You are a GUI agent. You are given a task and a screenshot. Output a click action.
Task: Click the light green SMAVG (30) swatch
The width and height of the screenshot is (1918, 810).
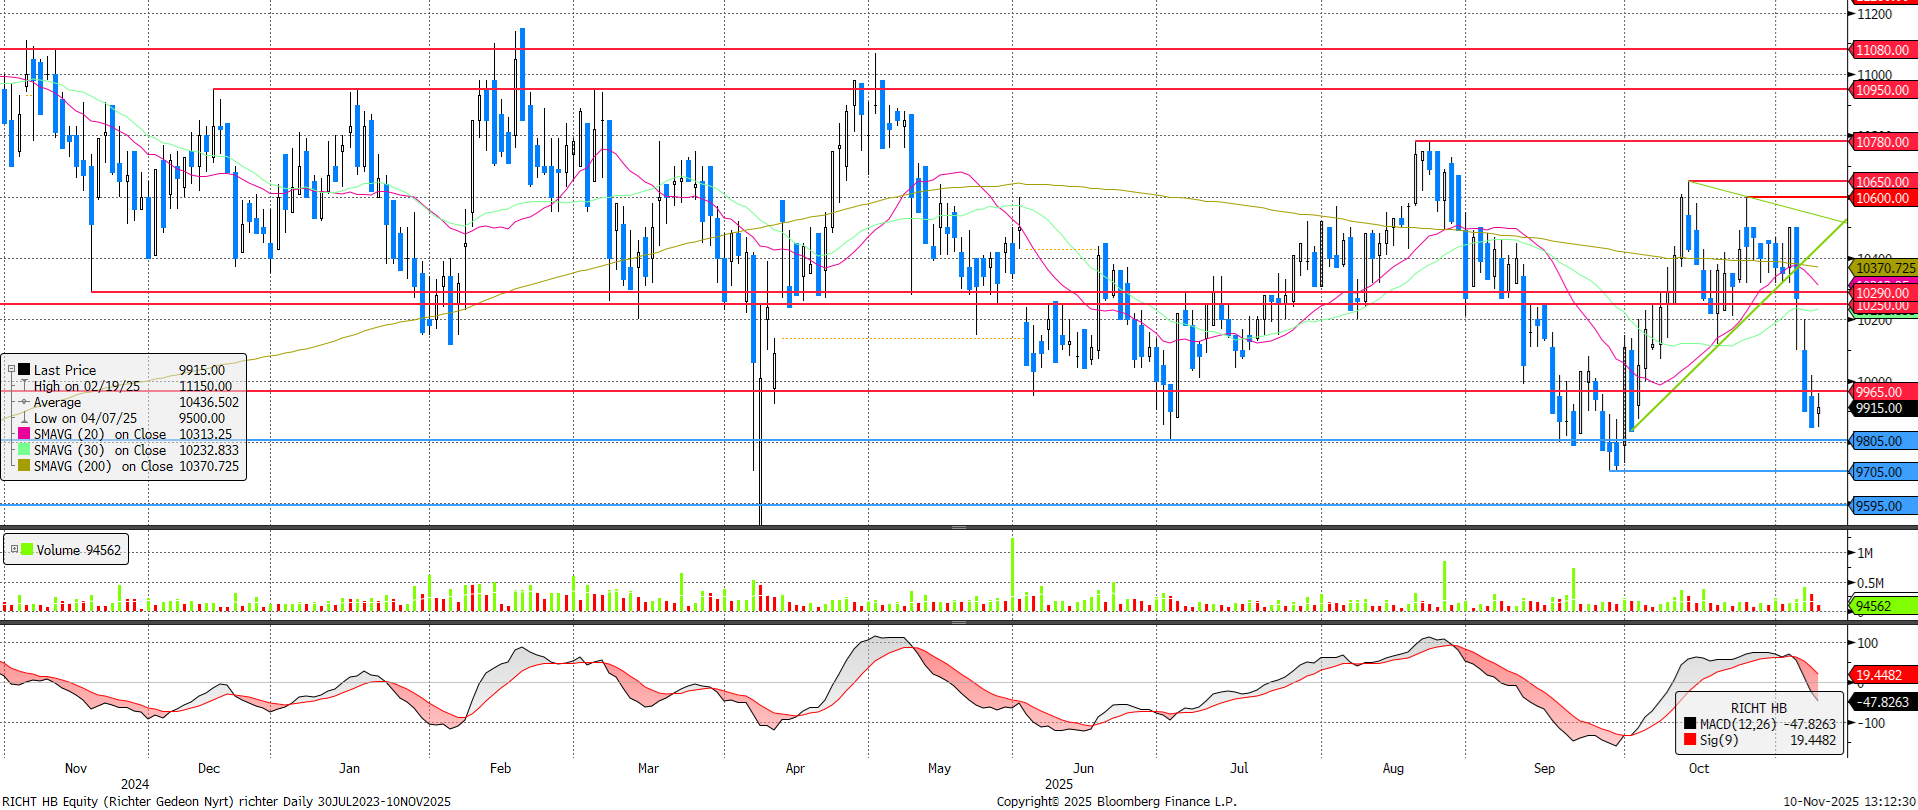tap(24, 450)
